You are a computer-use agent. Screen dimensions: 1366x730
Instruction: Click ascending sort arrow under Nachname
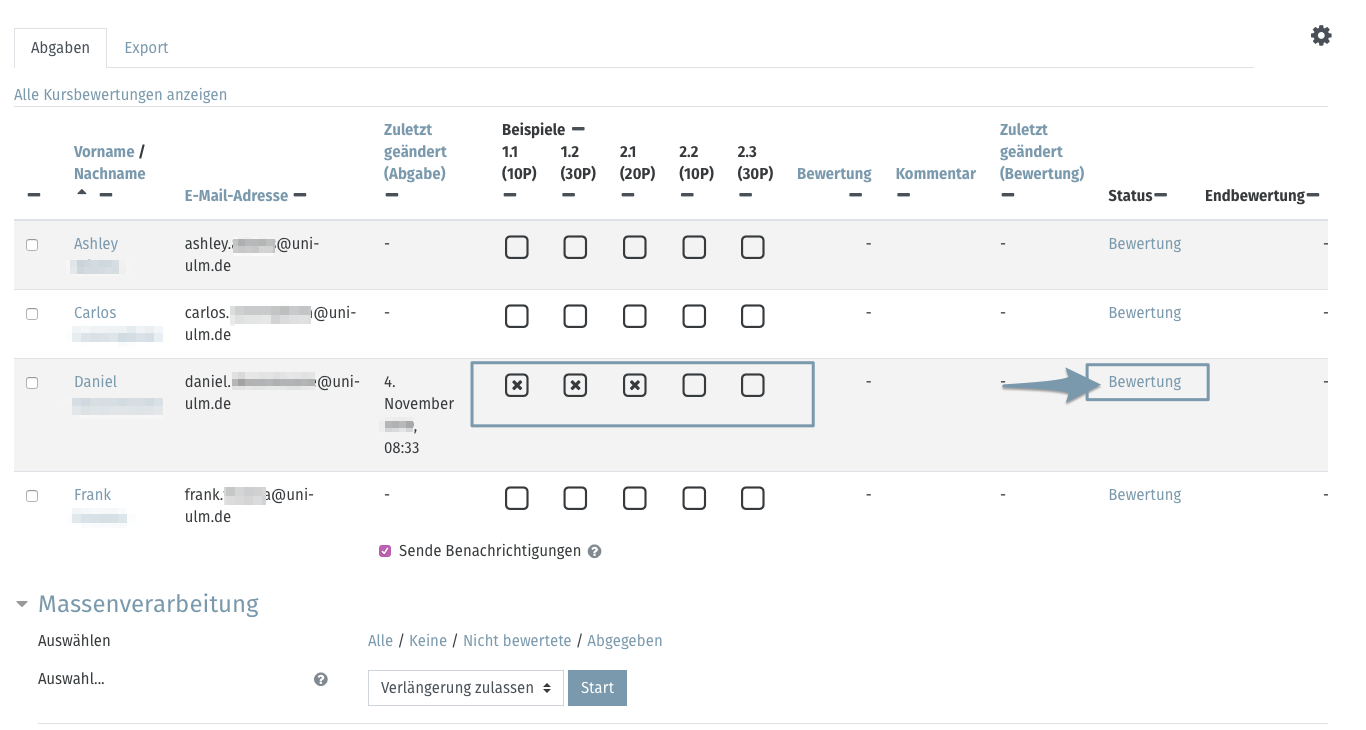(x=82, y=194)
